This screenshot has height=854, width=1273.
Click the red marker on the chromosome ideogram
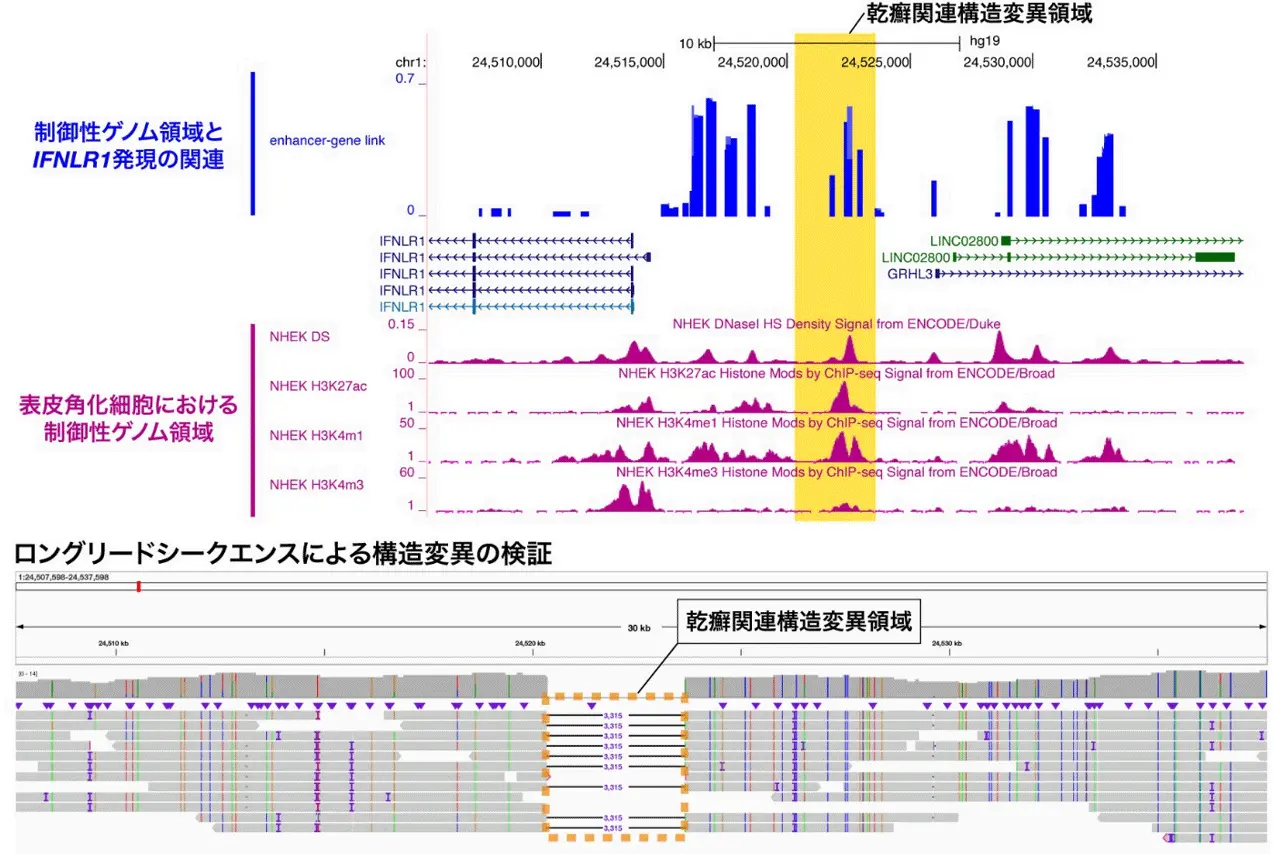[138, 586]
